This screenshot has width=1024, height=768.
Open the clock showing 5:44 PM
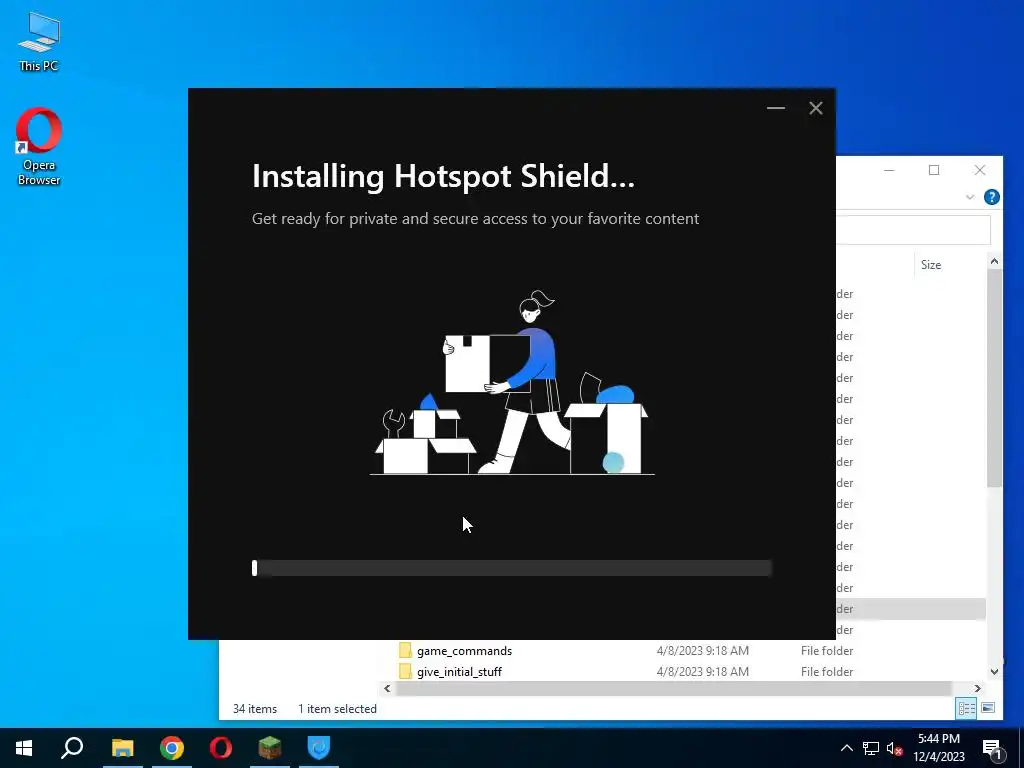click(938, 739)
